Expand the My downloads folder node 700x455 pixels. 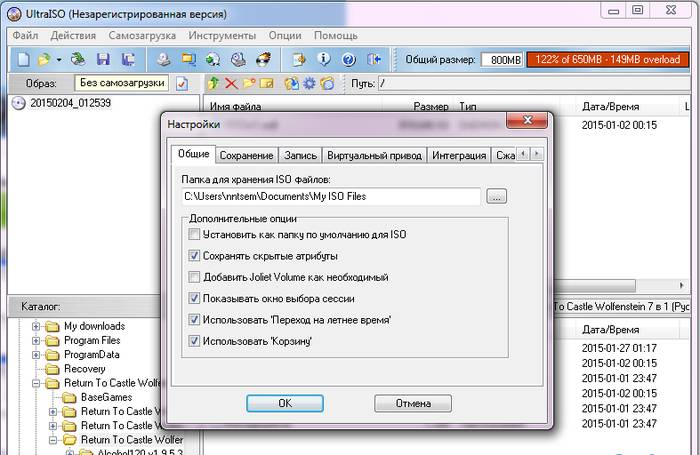point(36,326)
